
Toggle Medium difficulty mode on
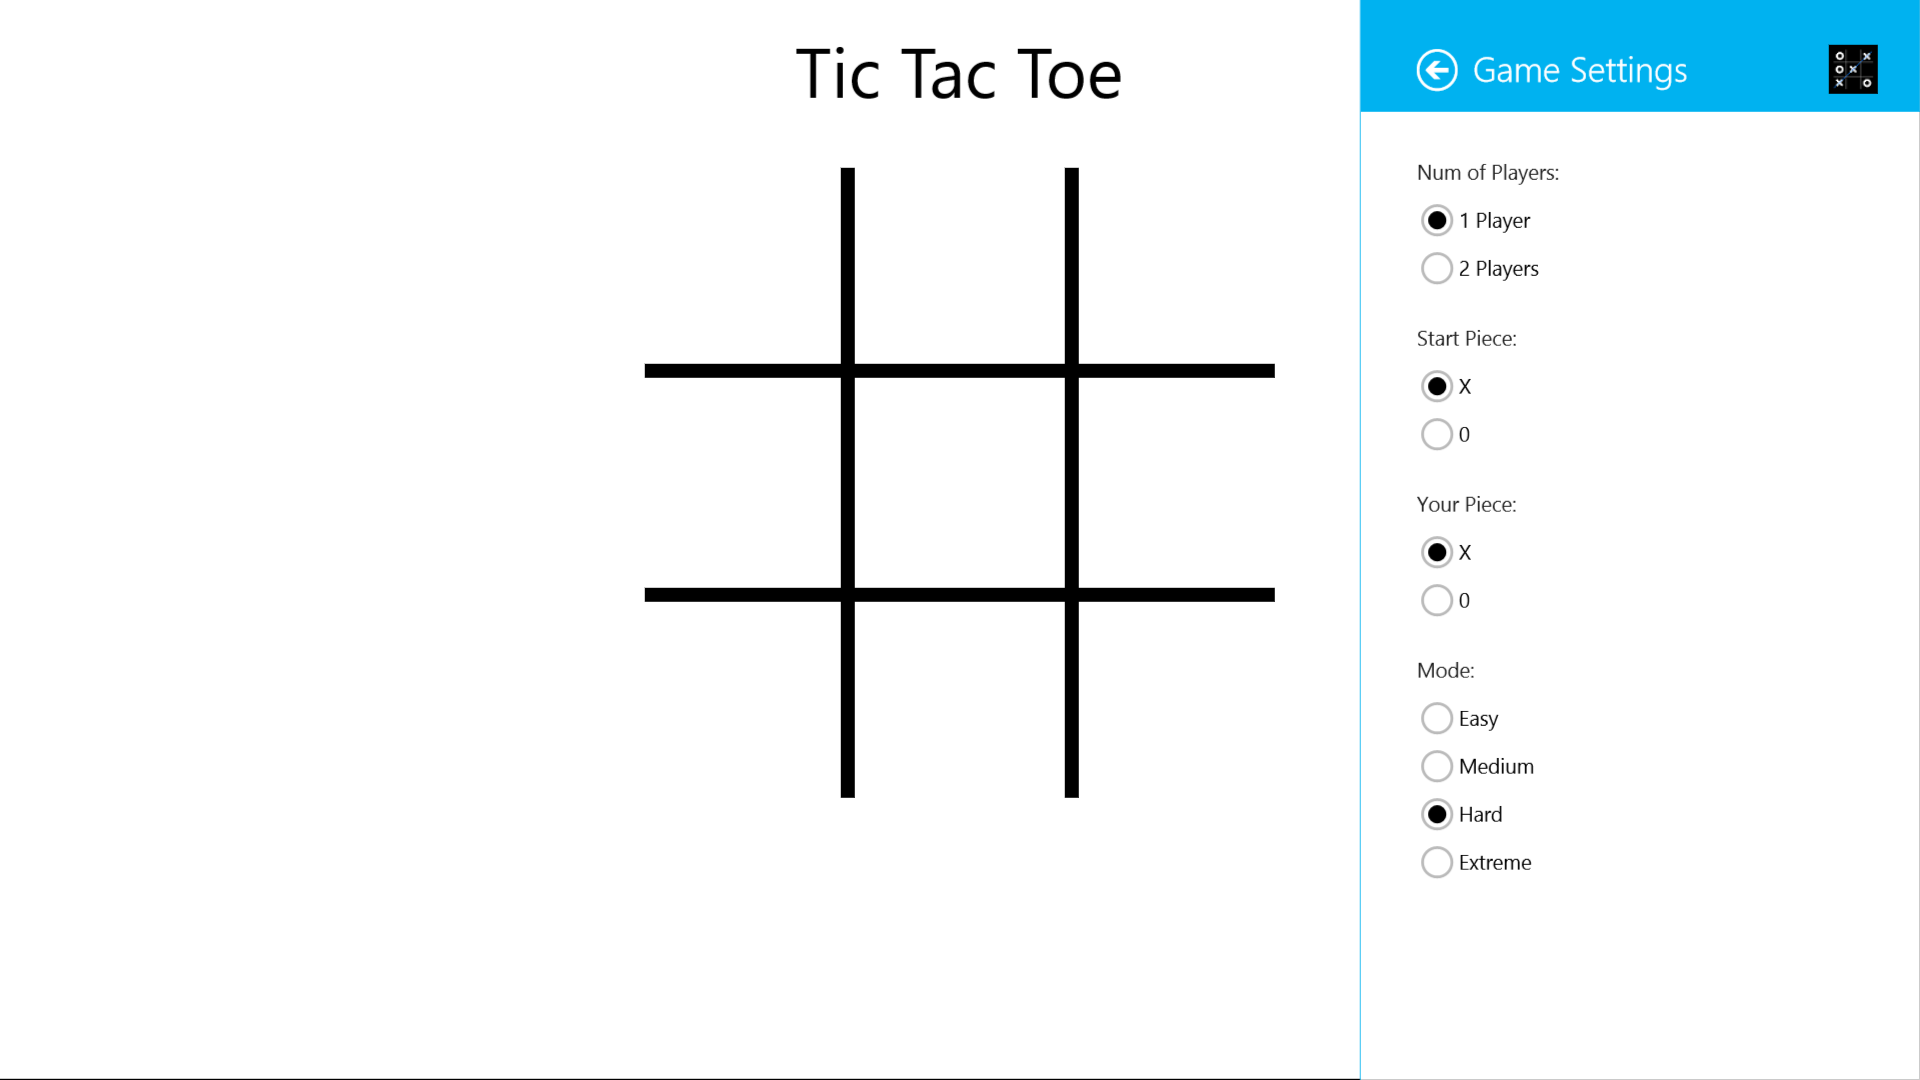point(1436,766)
